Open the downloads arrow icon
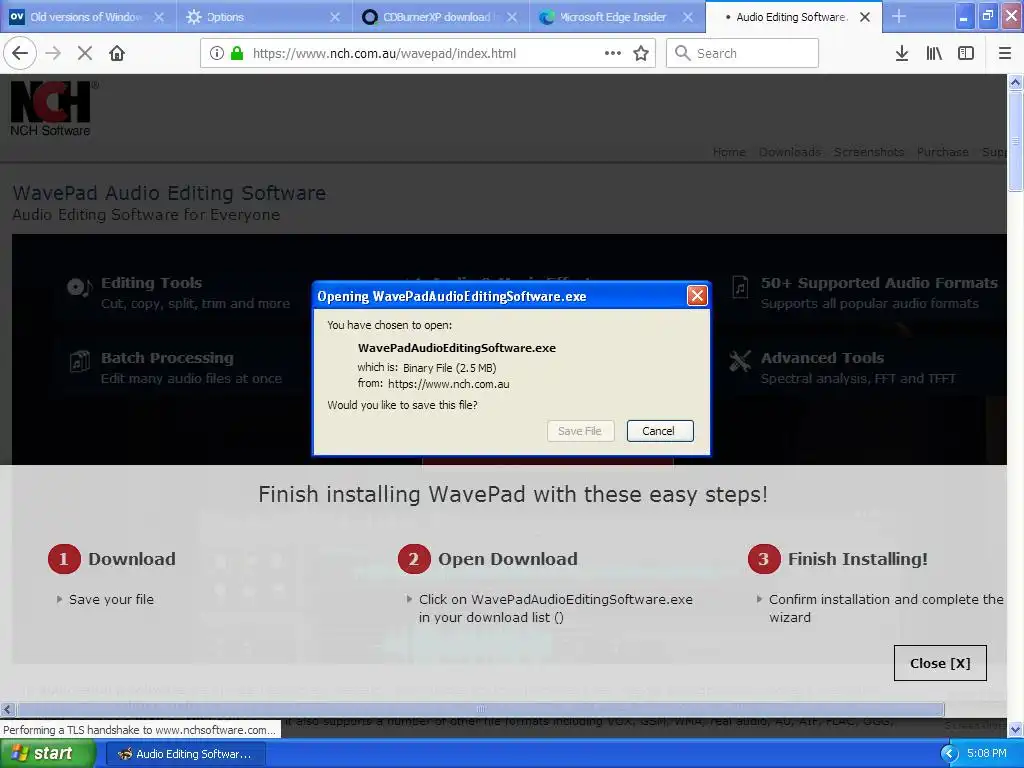Image resolution: width=1024 pixels, height=768 pixels. [x=901, y=53]
